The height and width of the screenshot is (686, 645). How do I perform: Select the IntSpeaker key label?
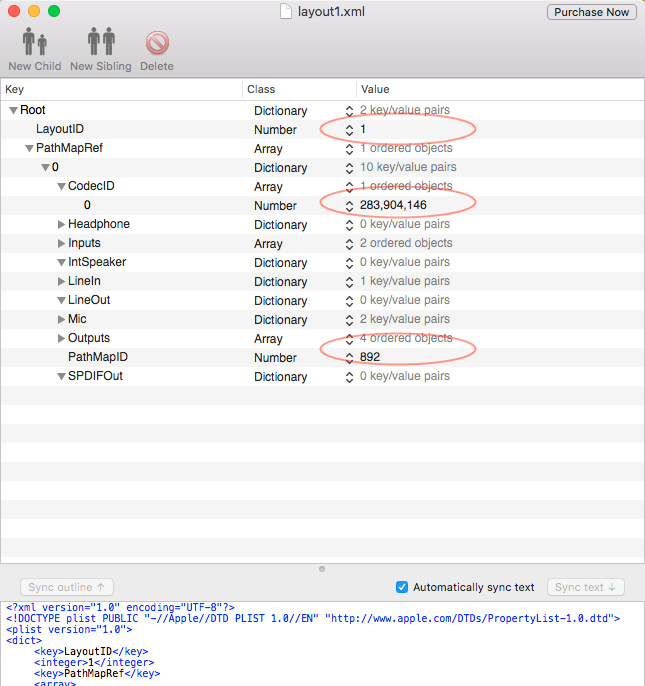point(97,262)
